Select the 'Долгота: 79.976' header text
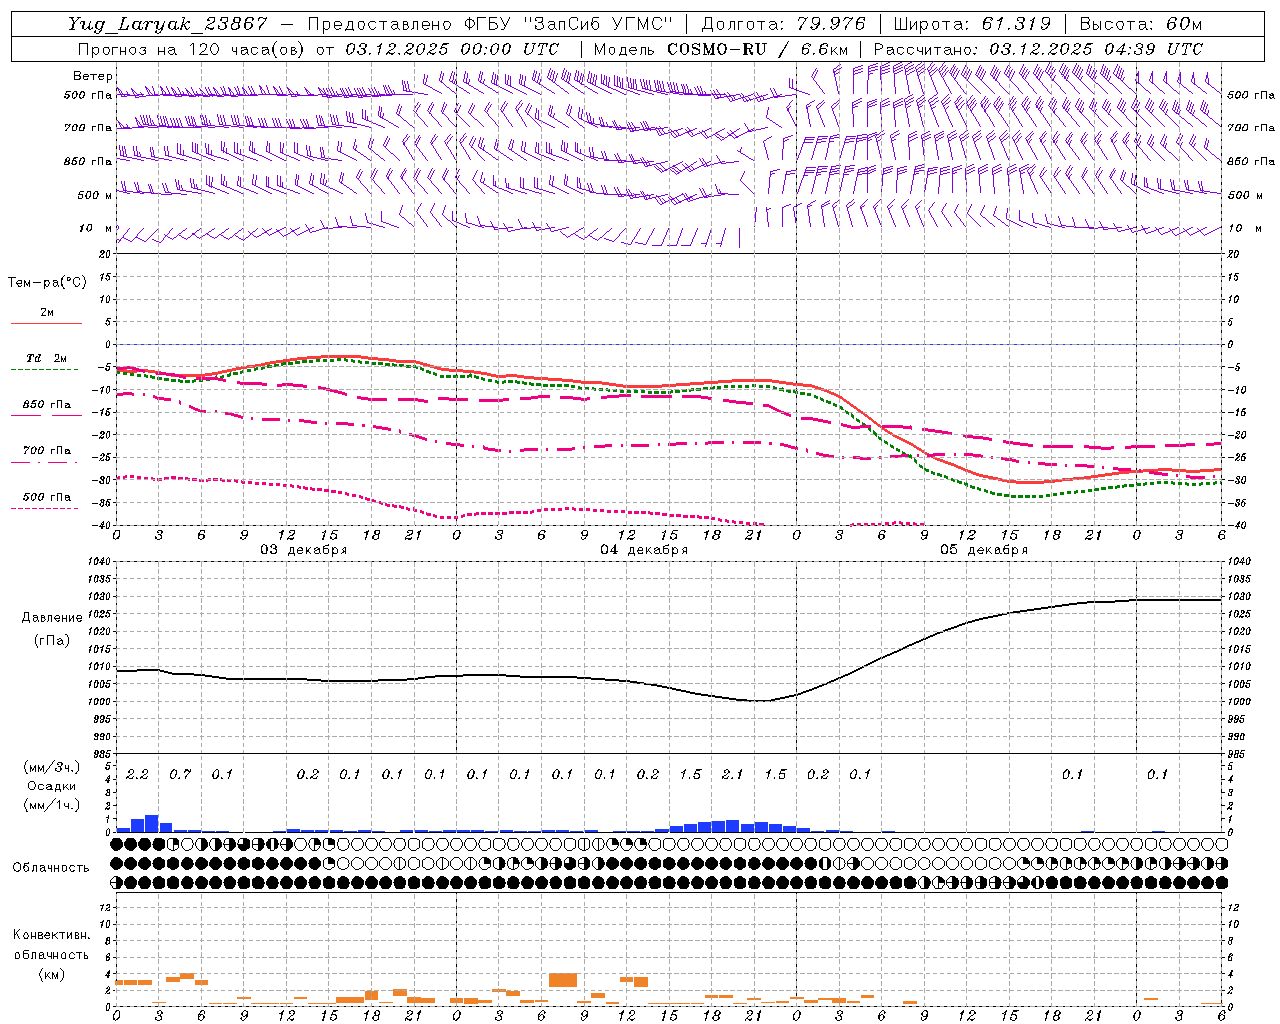Screen dimensions: 1280x1024 [784, 24]
